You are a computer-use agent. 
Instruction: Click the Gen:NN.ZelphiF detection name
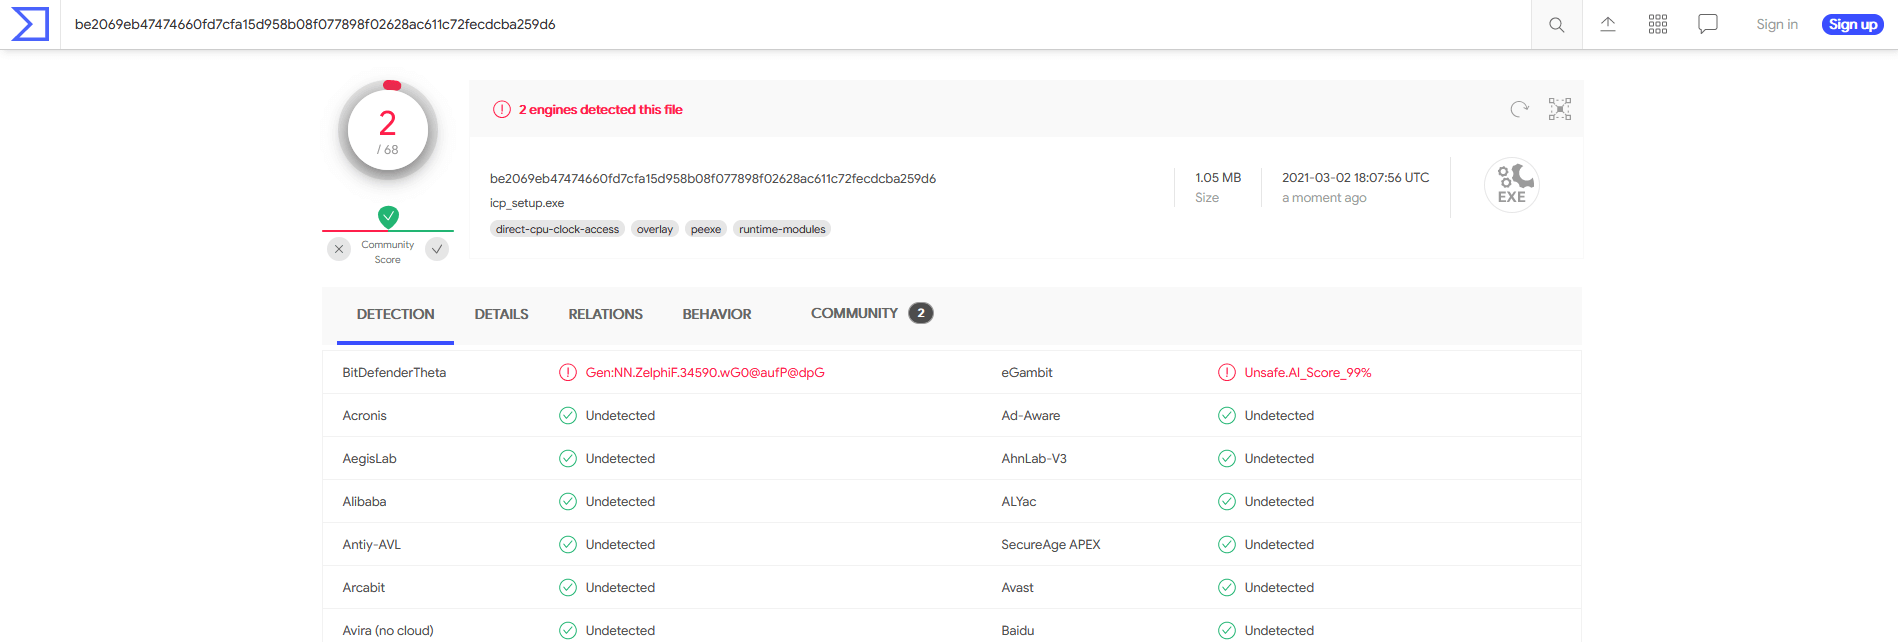click(705, 372)
